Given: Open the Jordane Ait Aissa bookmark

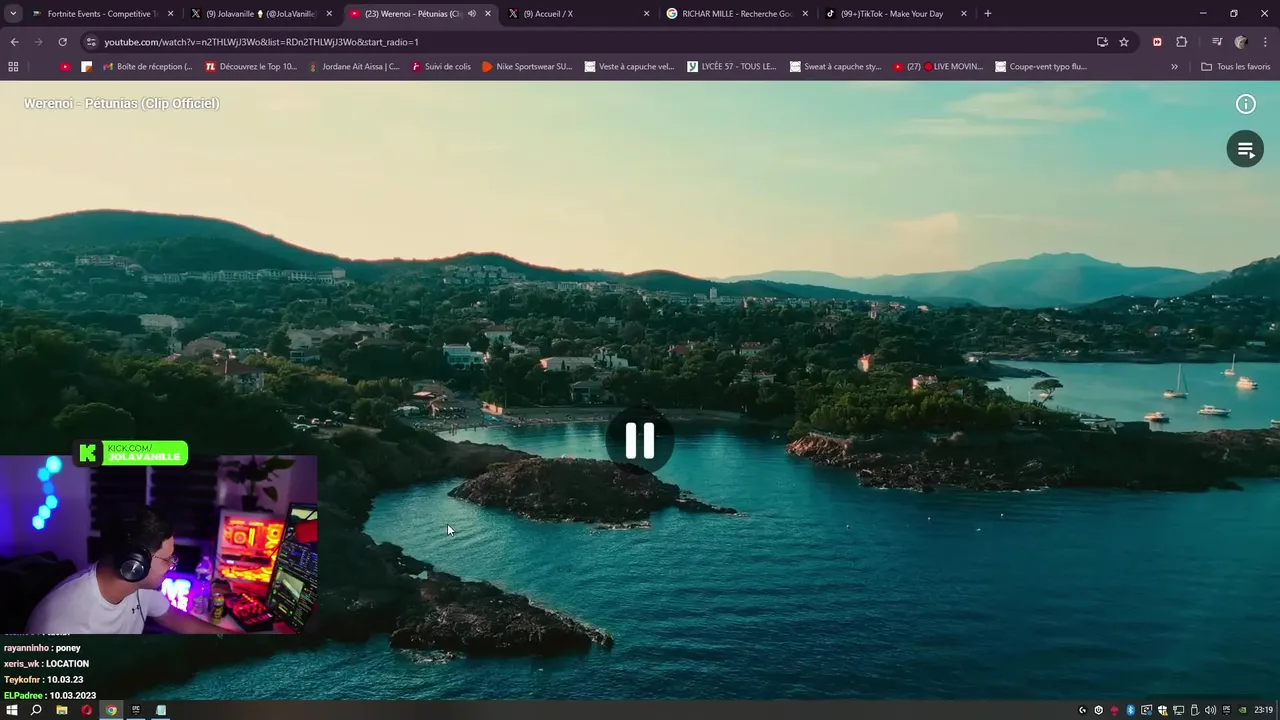Looking at the screenshot, I should coord(353,67).
